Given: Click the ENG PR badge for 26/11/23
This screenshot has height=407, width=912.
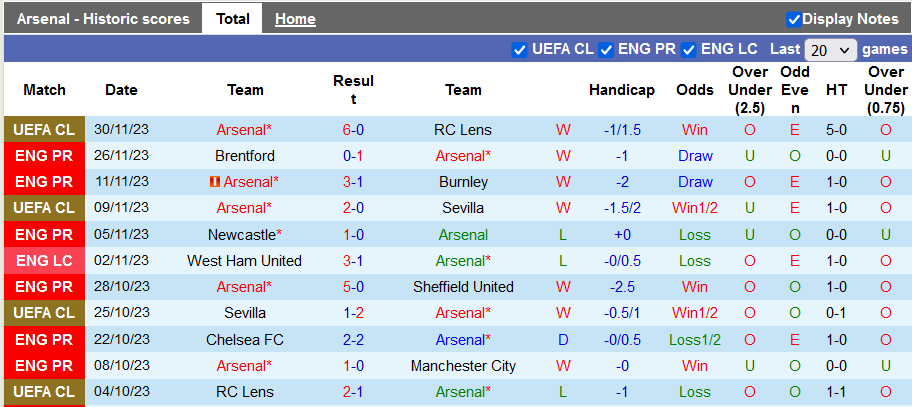Looking at the screenshot, I should coord(44,156).
